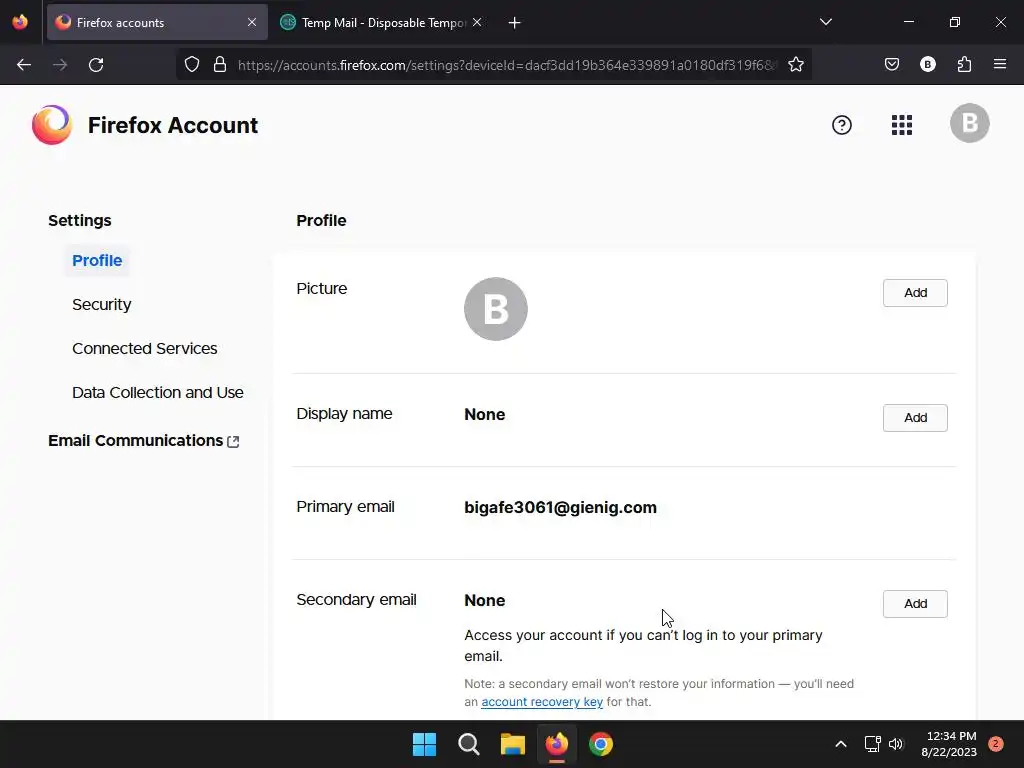The image size is (1024, 768).
Task: Open the Extensions puzzle icon
Action: (x=964, y=65)
